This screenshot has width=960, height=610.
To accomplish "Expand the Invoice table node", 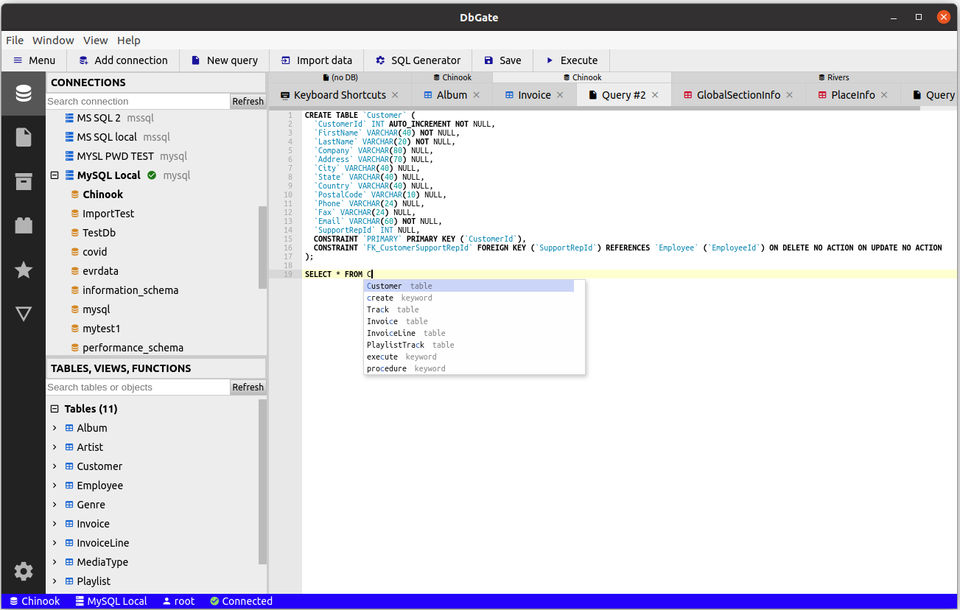I will [55, 524].
